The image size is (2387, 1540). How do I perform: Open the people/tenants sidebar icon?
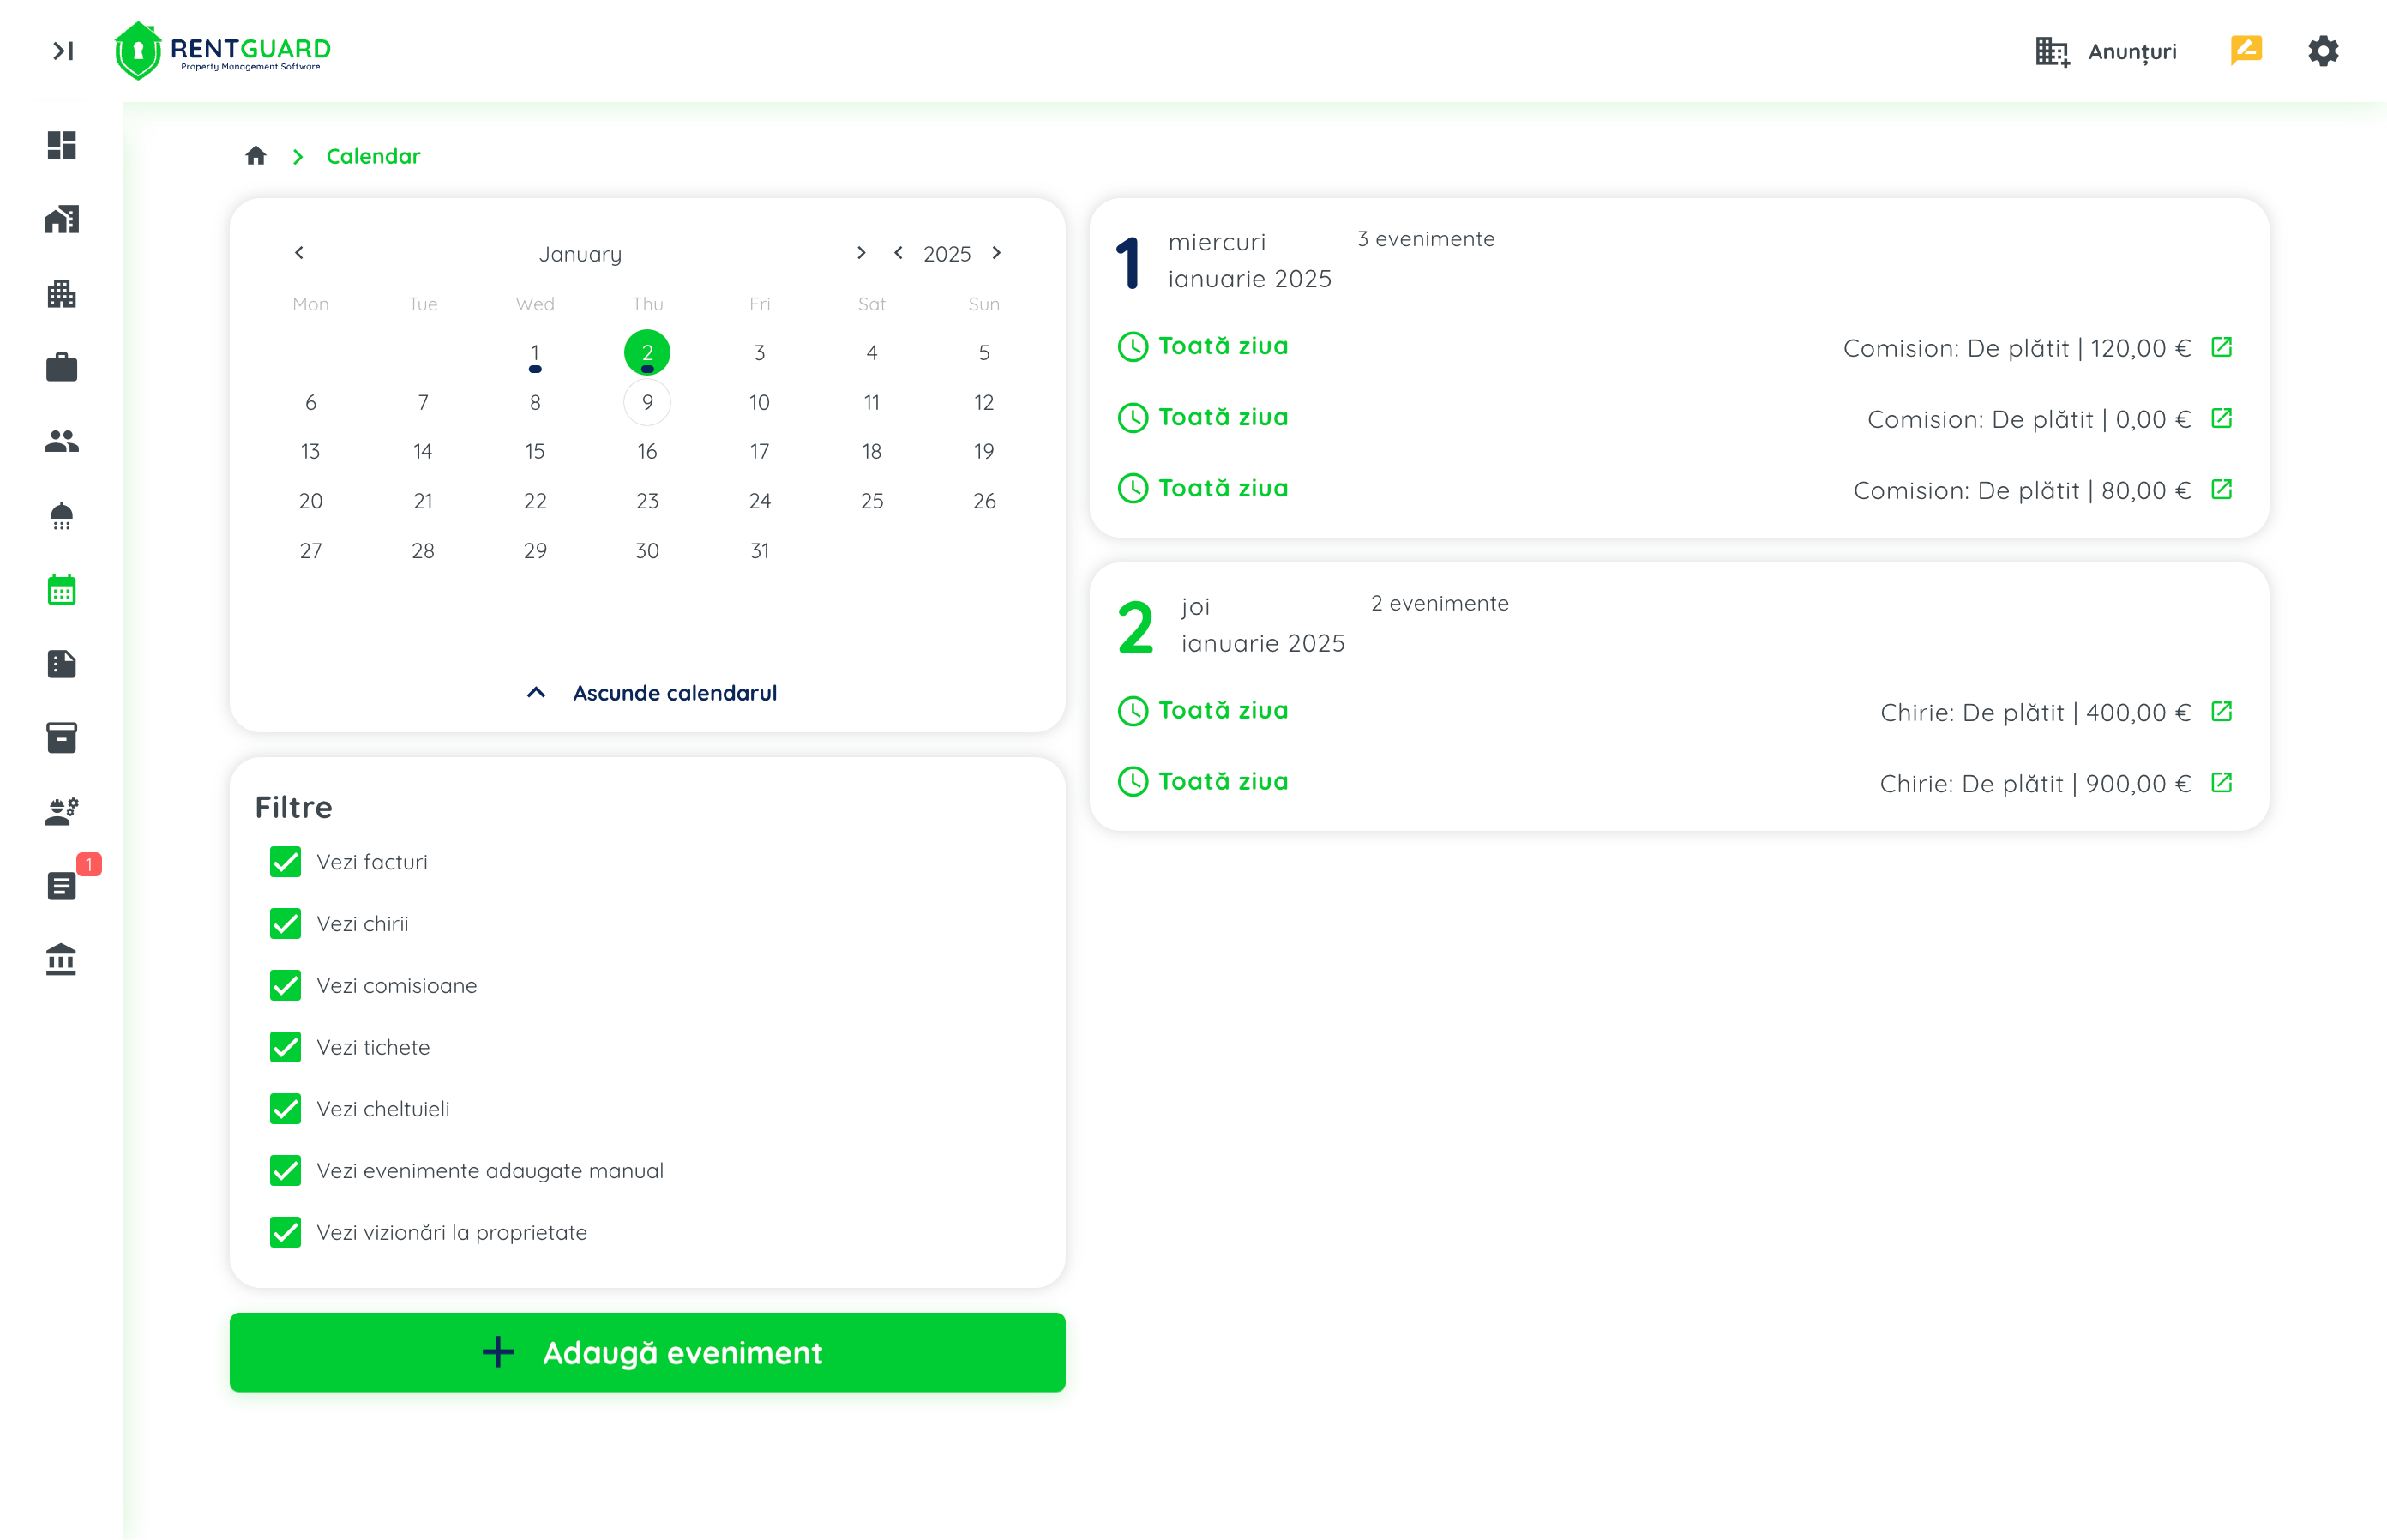(x=61, y=441)
